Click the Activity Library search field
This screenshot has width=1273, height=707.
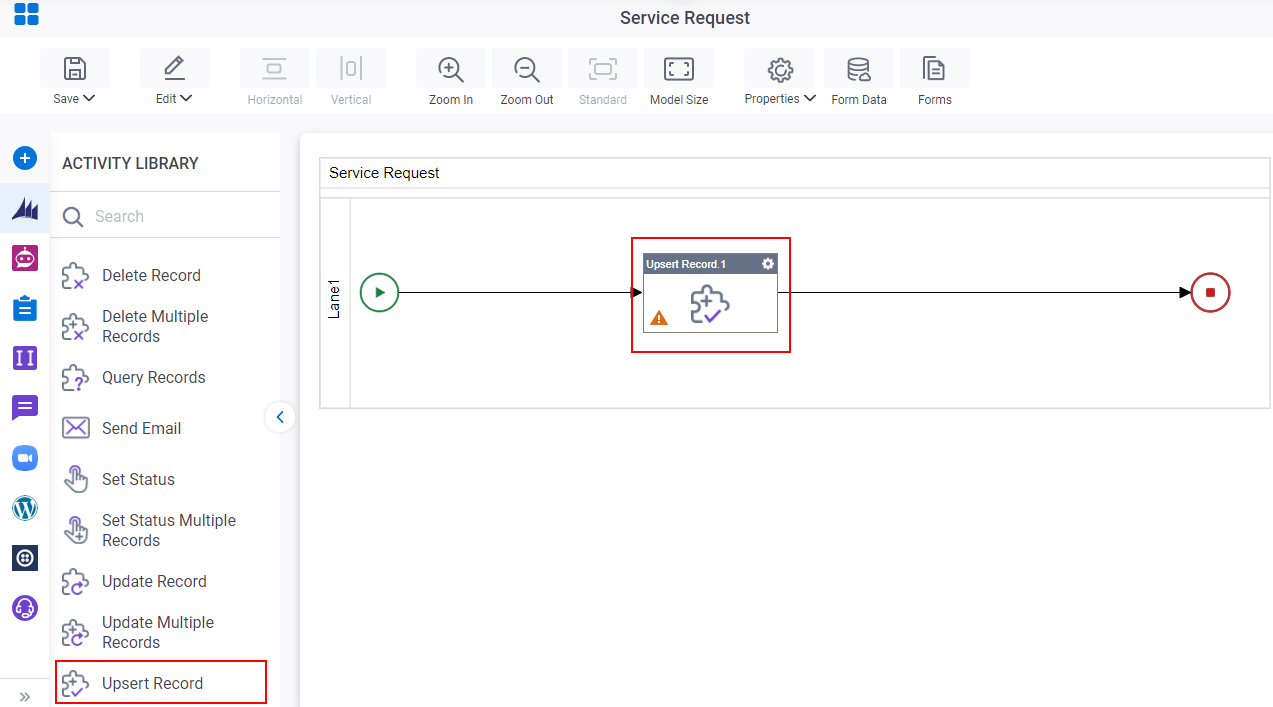166,216
